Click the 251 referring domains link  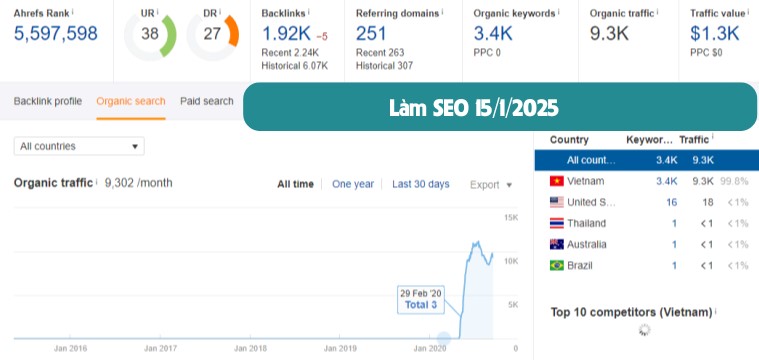pyautogui.click(x=371, y=34)
